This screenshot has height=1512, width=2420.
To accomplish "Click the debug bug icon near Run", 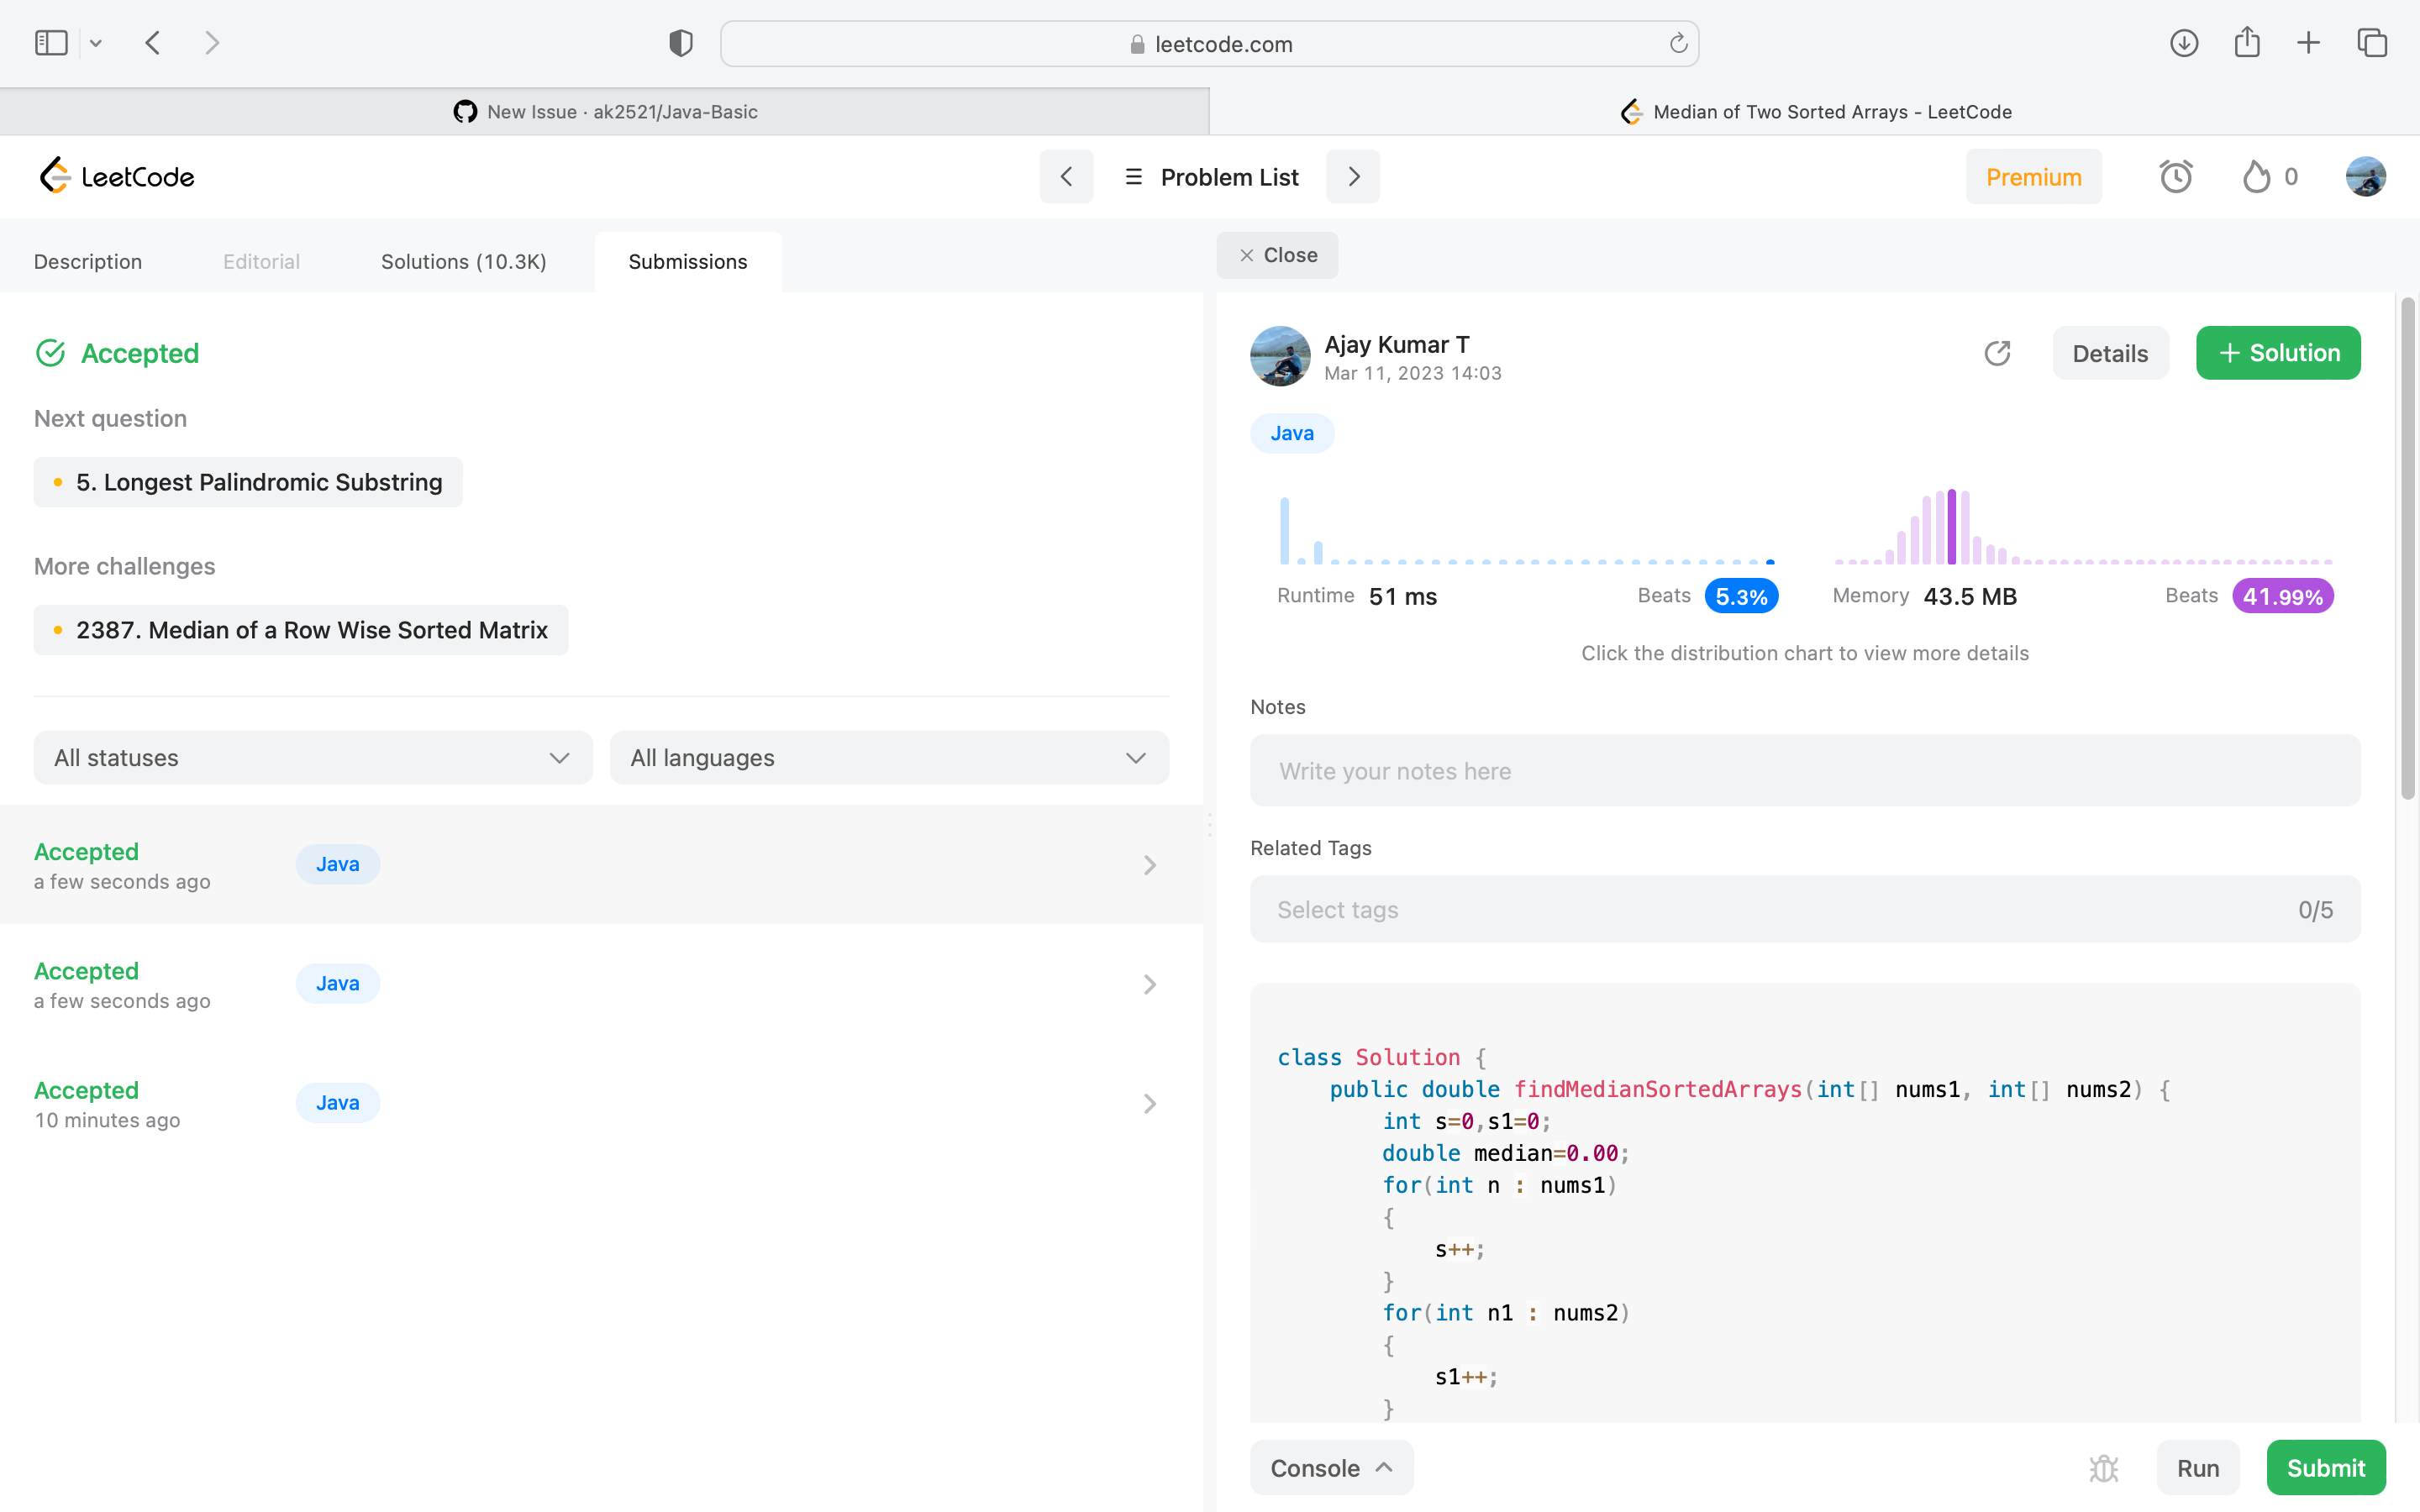I will (x=2103, y=1467).
